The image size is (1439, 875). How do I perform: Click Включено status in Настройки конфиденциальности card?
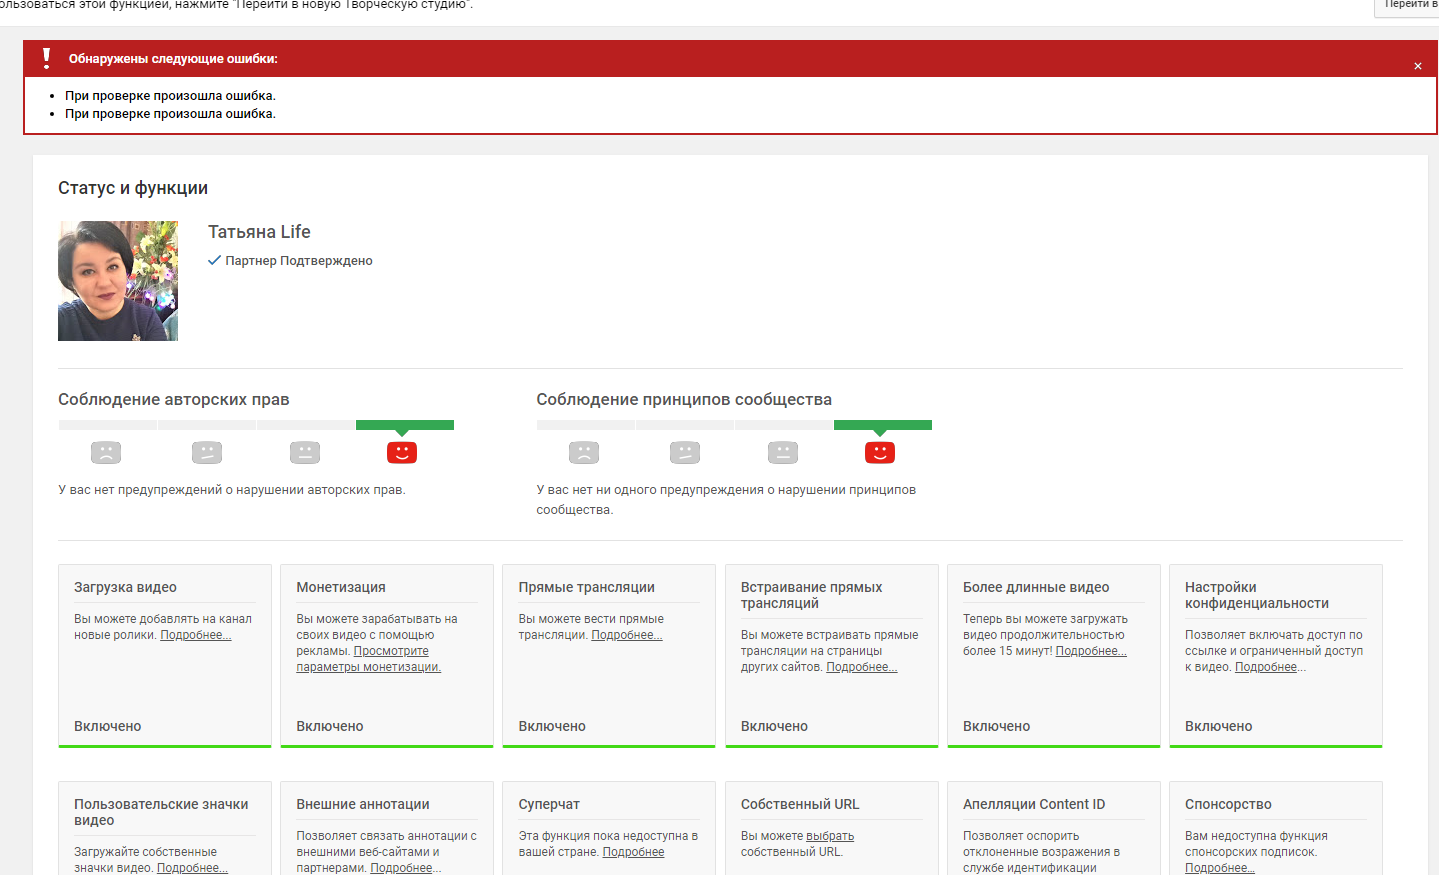(x=1219, y=726)
